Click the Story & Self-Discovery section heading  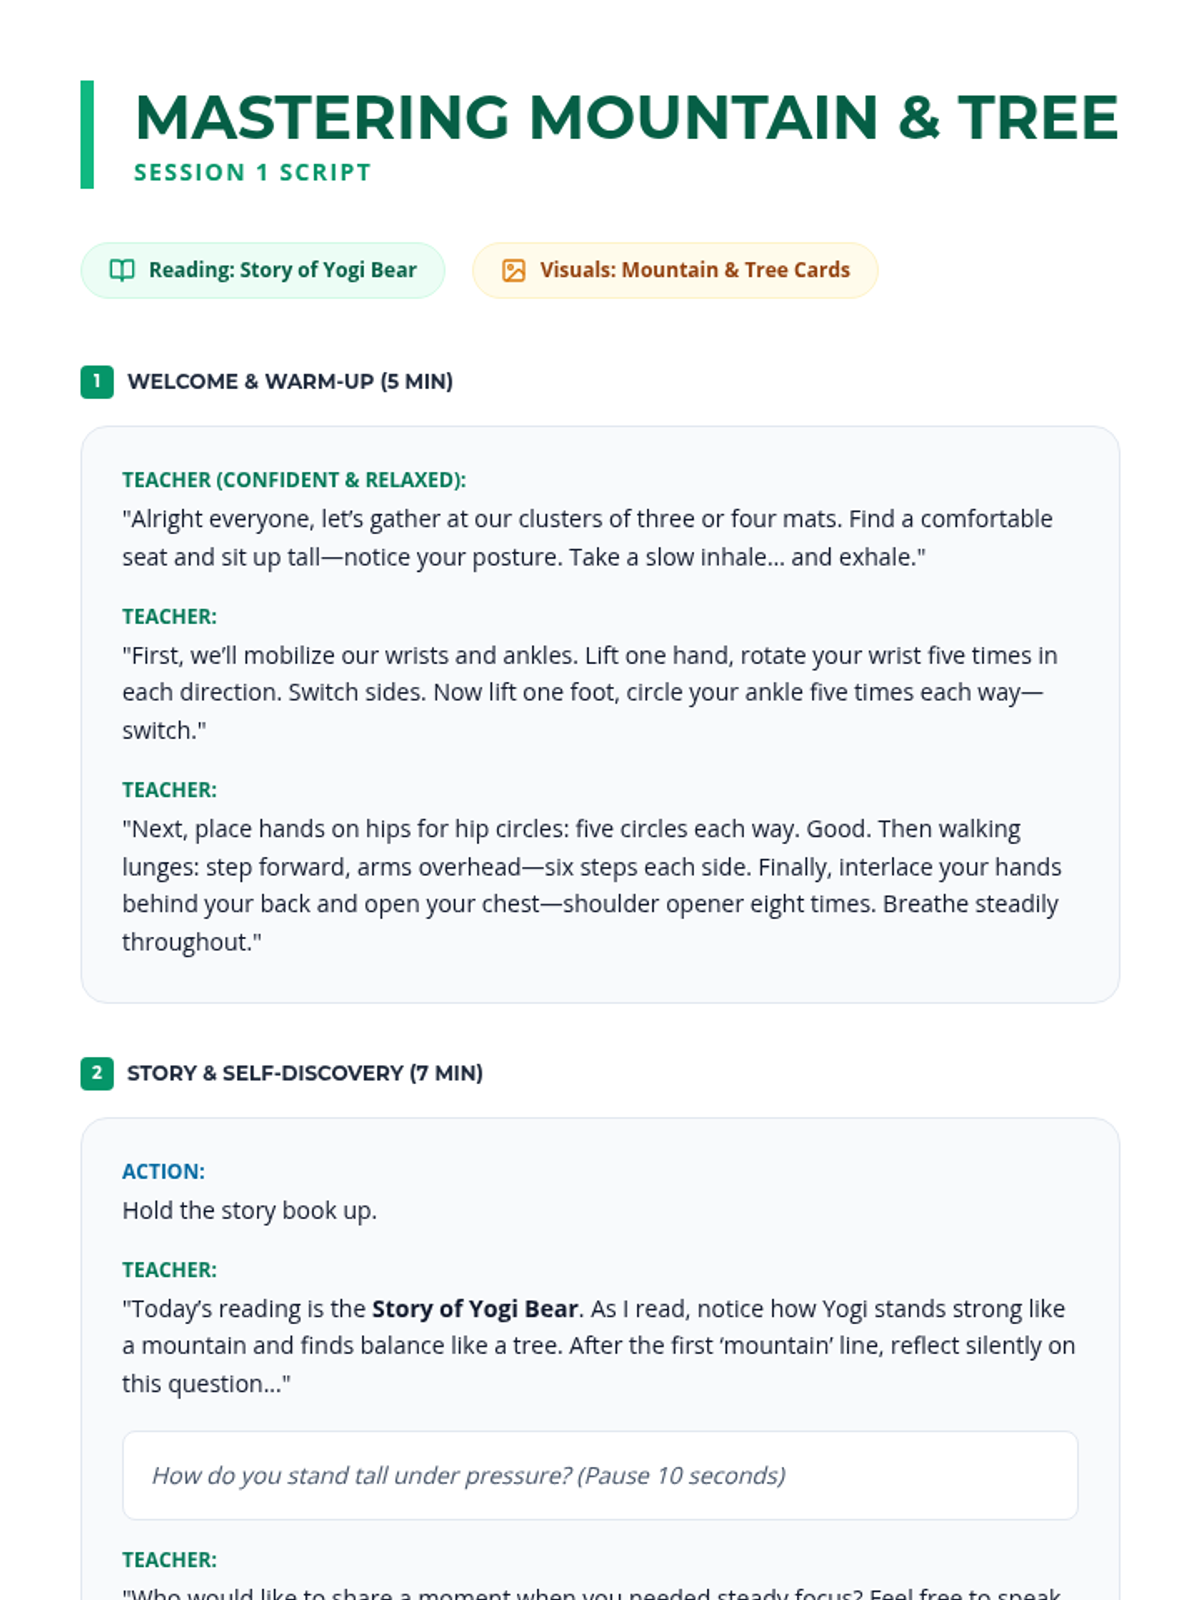(305, 1073)
